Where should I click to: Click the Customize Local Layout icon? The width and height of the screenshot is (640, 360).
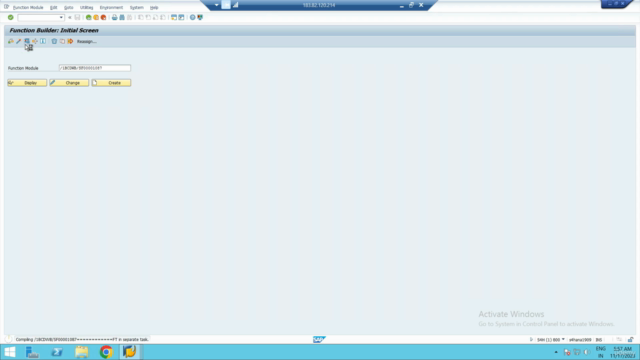click(200, 18)
